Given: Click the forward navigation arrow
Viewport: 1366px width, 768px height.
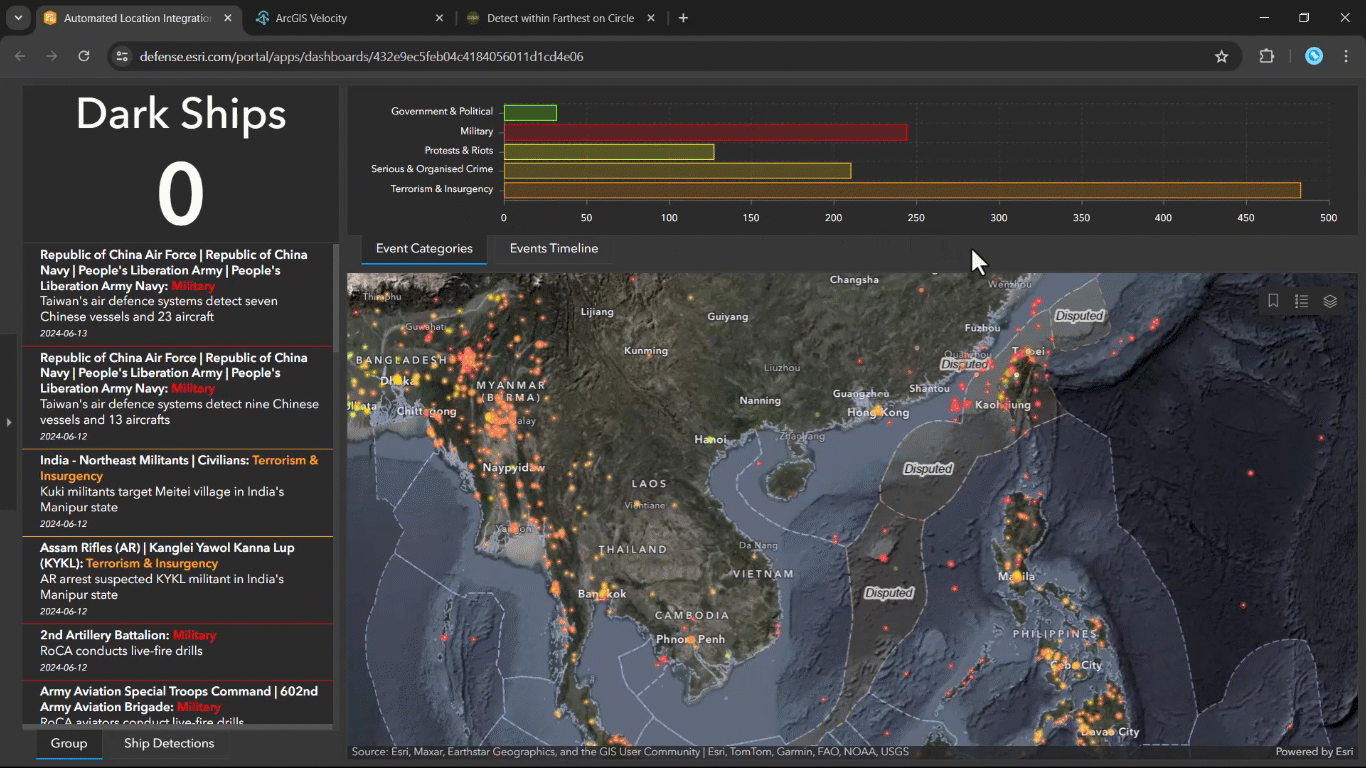Looking at the screenshot, I should [x=51, y=56].
